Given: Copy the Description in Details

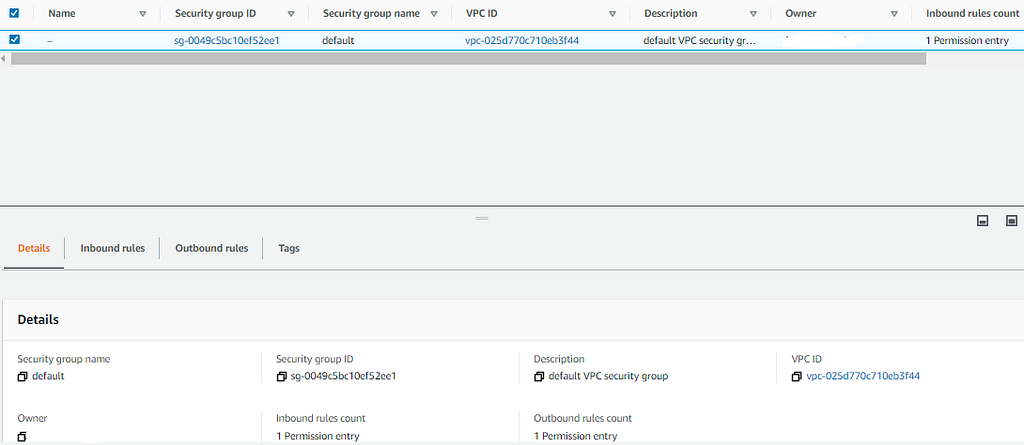Looking at the screenshot, I should (539, 376).
